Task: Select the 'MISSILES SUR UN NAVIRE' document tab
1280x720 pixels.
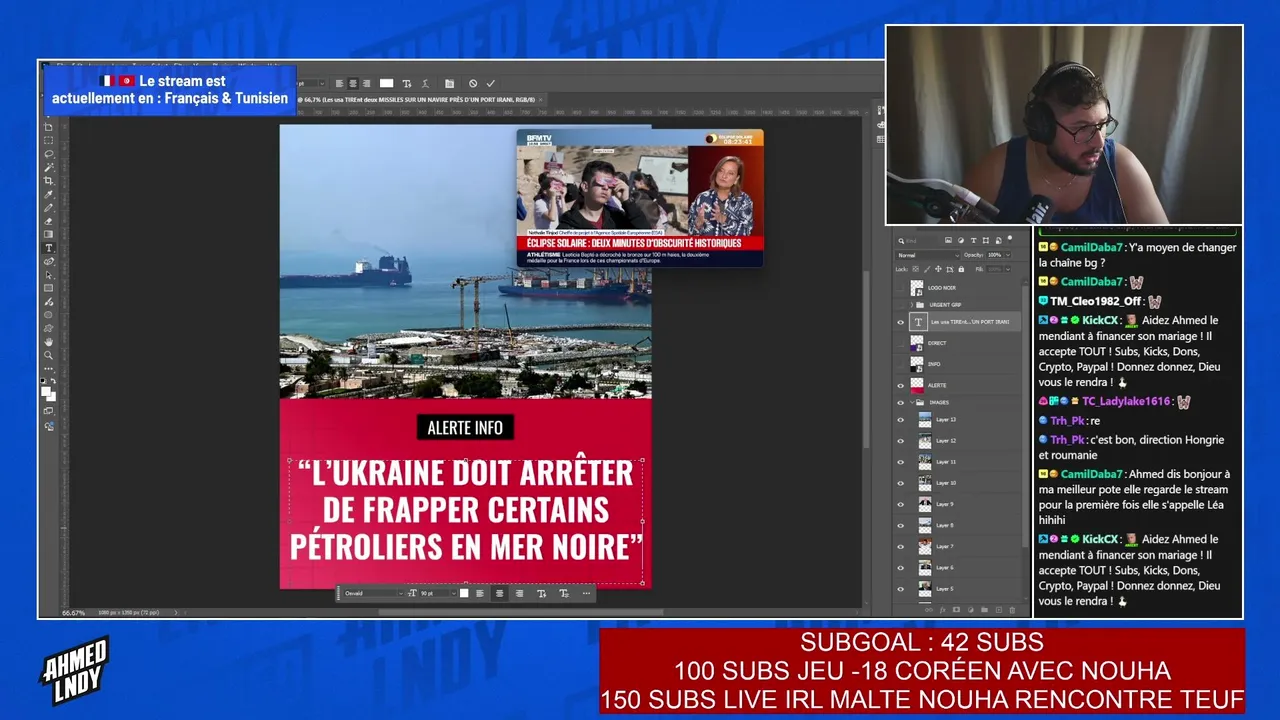Action: [x=420, y=99]
